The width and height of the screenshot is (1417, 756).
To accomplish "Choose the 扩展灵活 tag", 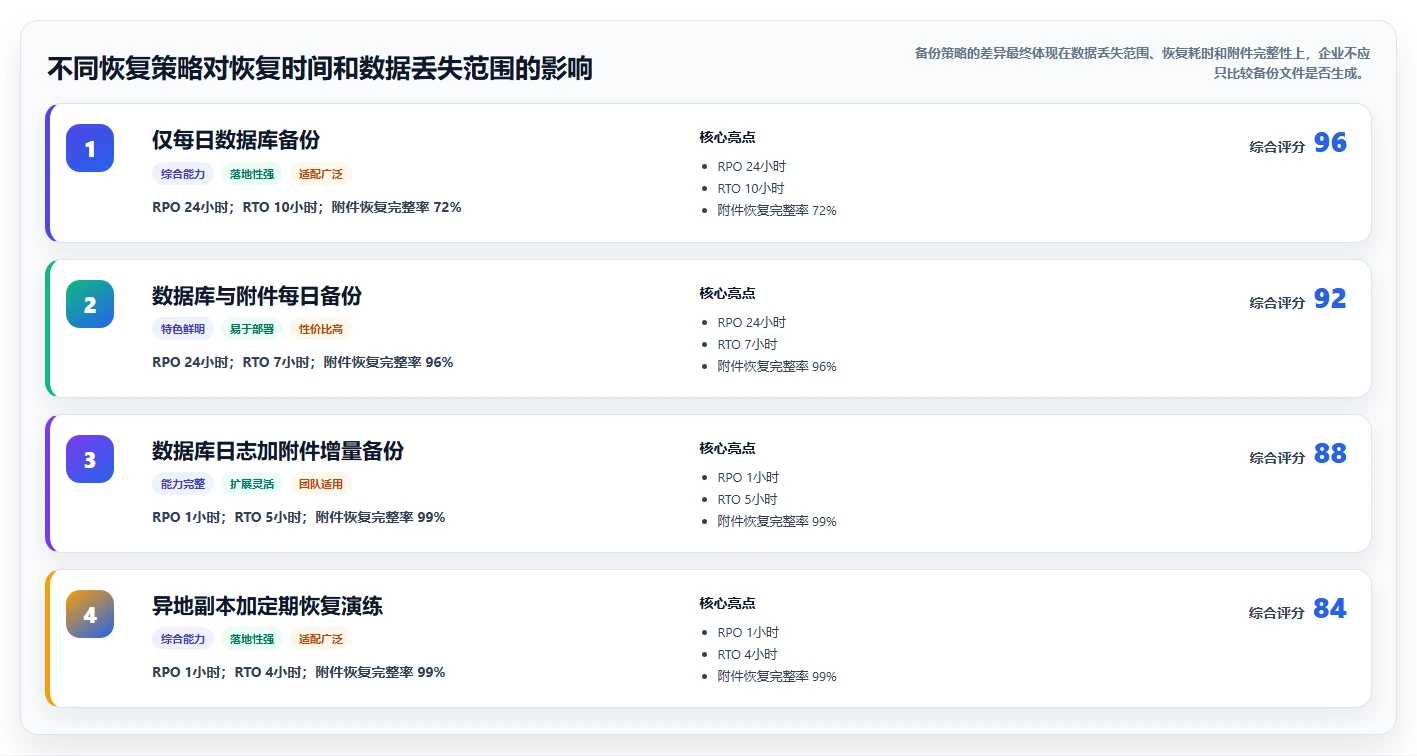I will coord(252,484).
